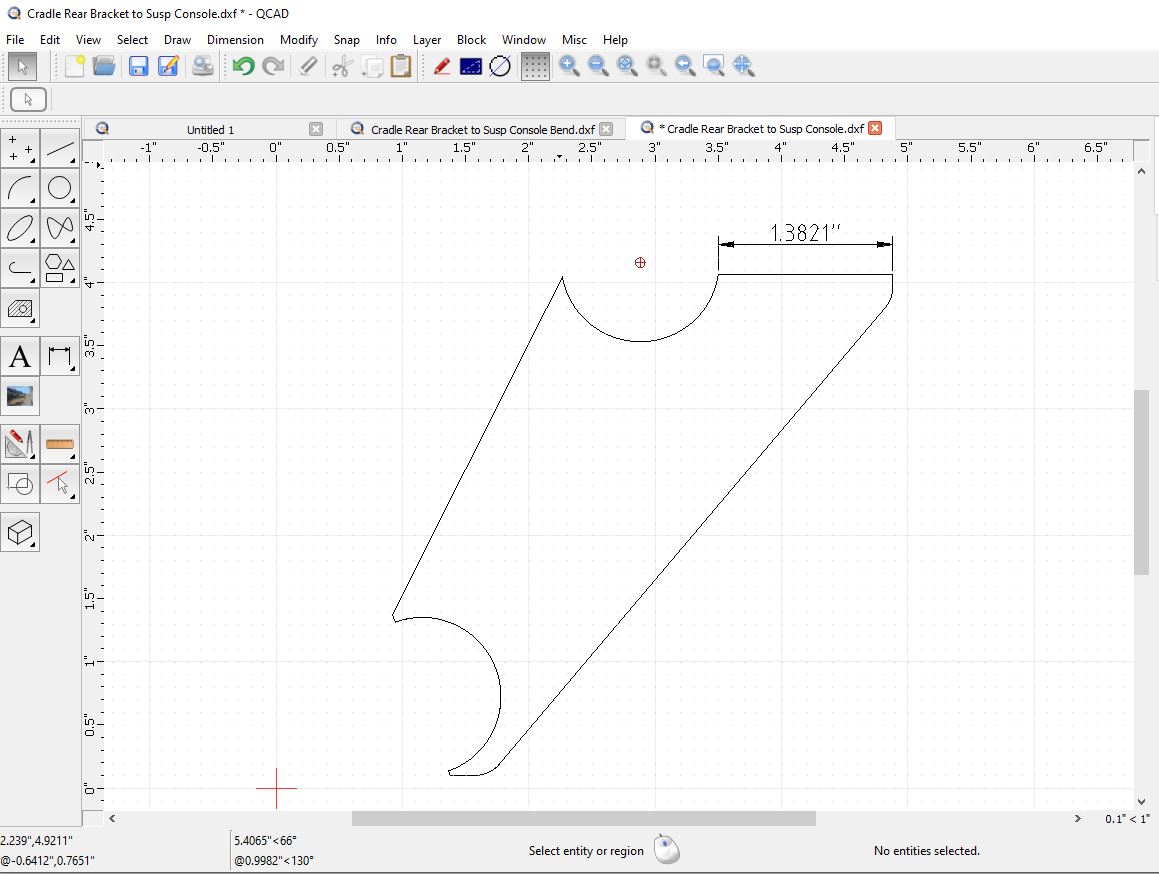
Task: Click the horizontal scrollbar thumb
Action: click(583, 819)
